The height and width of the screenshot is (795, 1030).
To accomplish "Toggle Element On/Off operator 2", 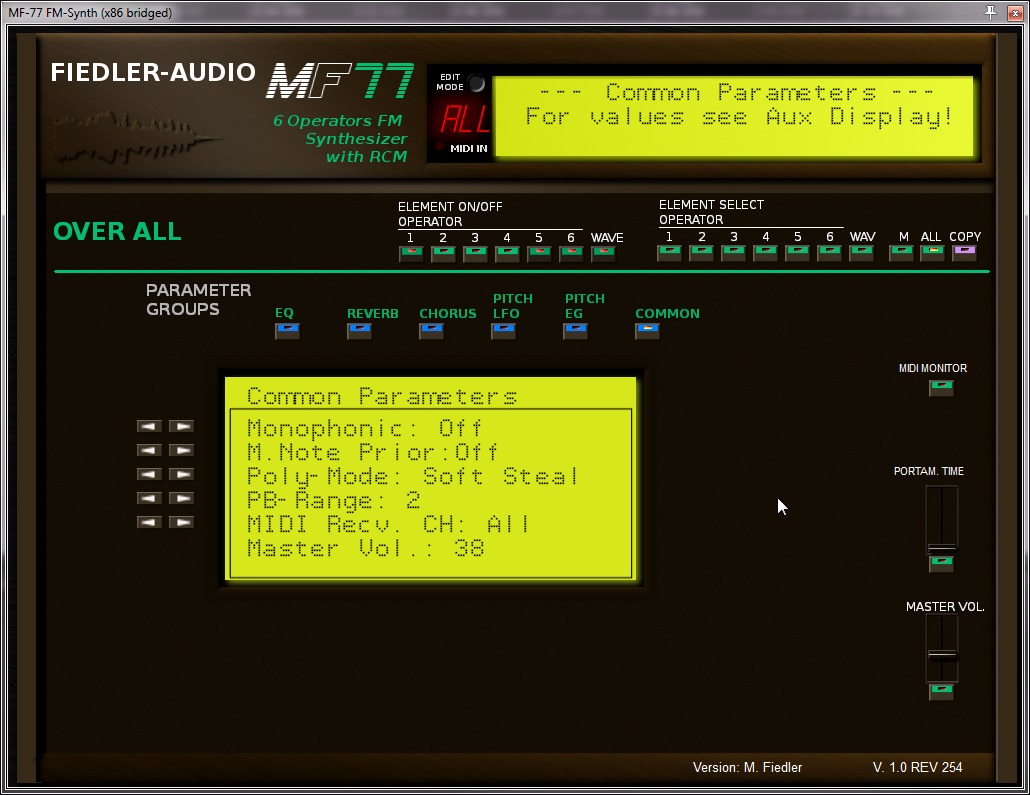I will [443, 254].
